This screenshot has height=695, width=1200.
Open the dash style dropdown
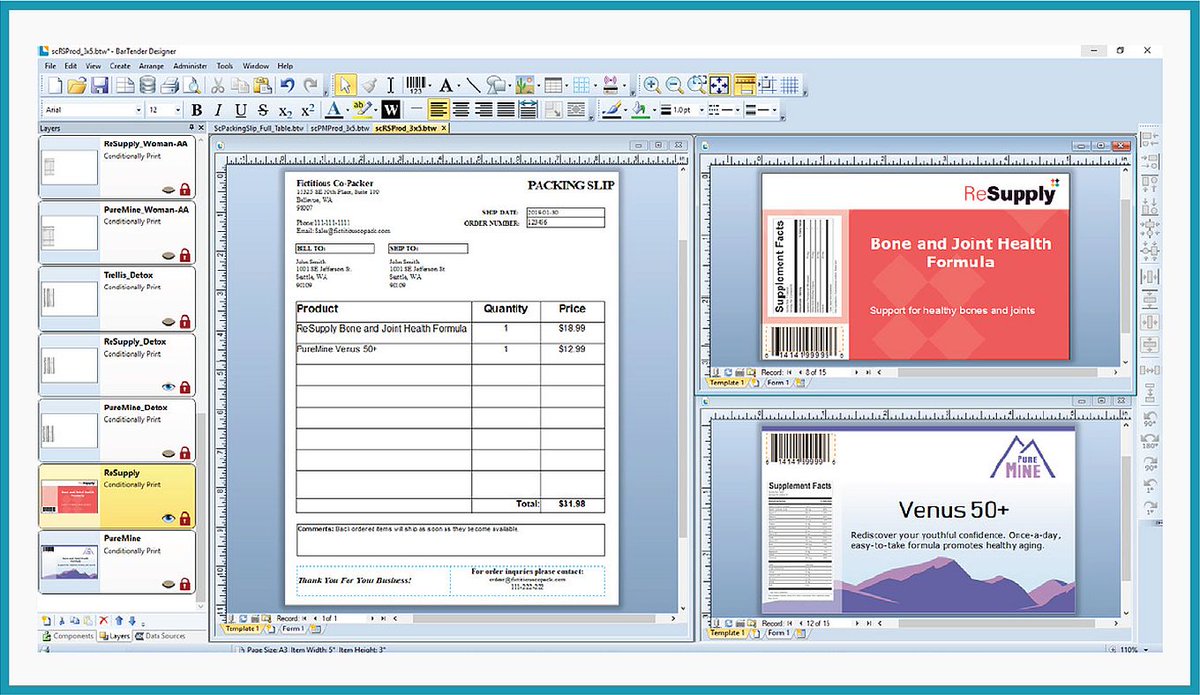coord(737,110)
